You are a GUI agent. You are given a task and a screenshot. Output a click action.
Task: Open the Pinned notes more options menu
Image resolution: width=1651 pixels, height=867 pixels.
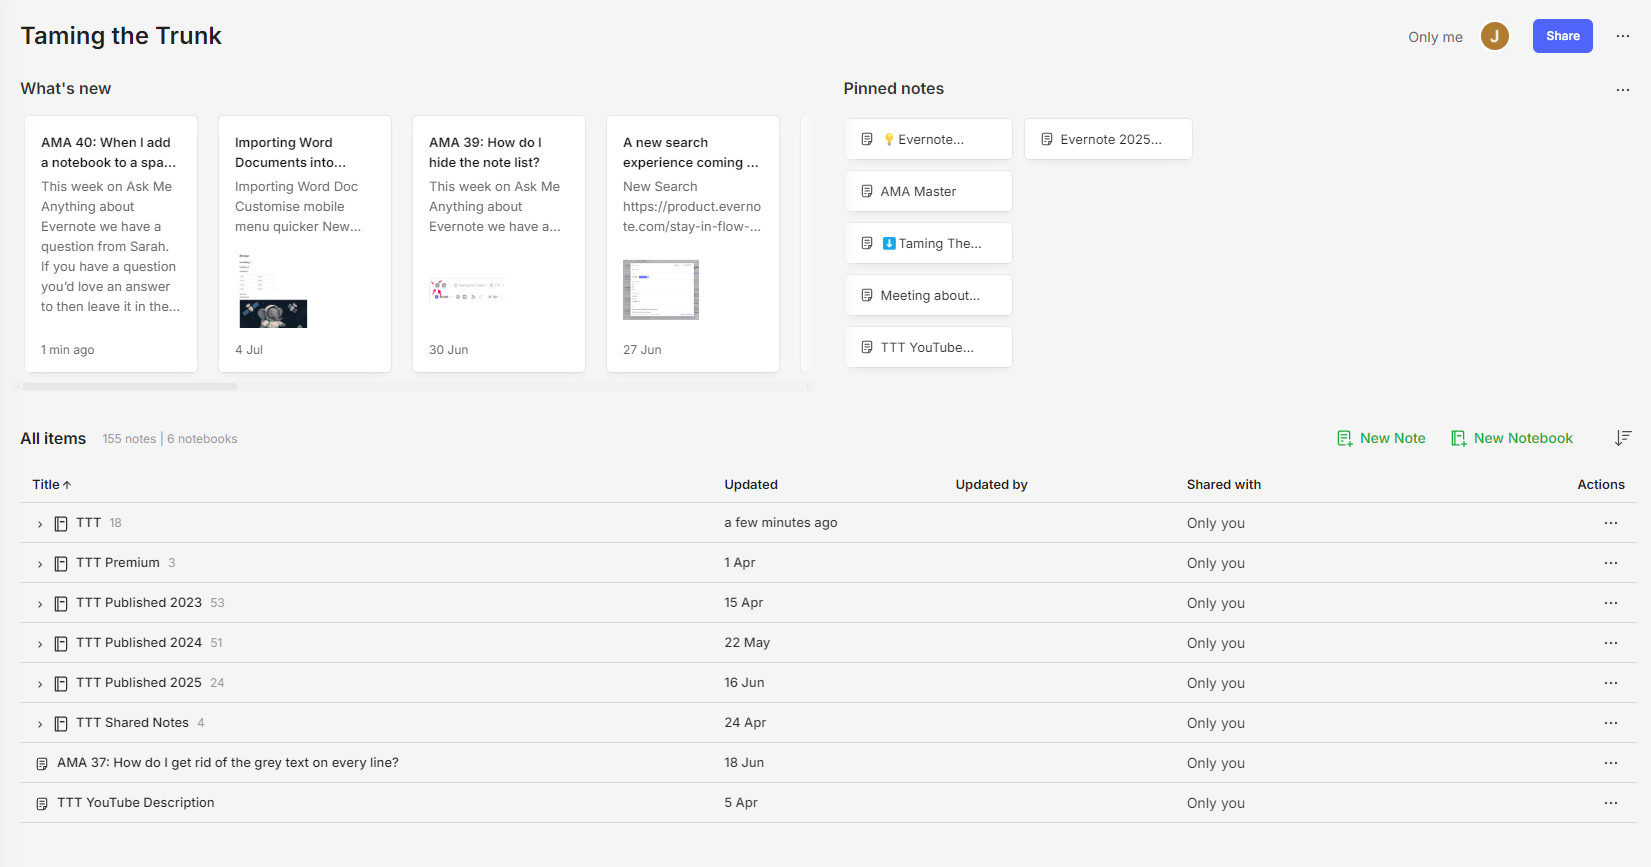[x=1622, y=89]
